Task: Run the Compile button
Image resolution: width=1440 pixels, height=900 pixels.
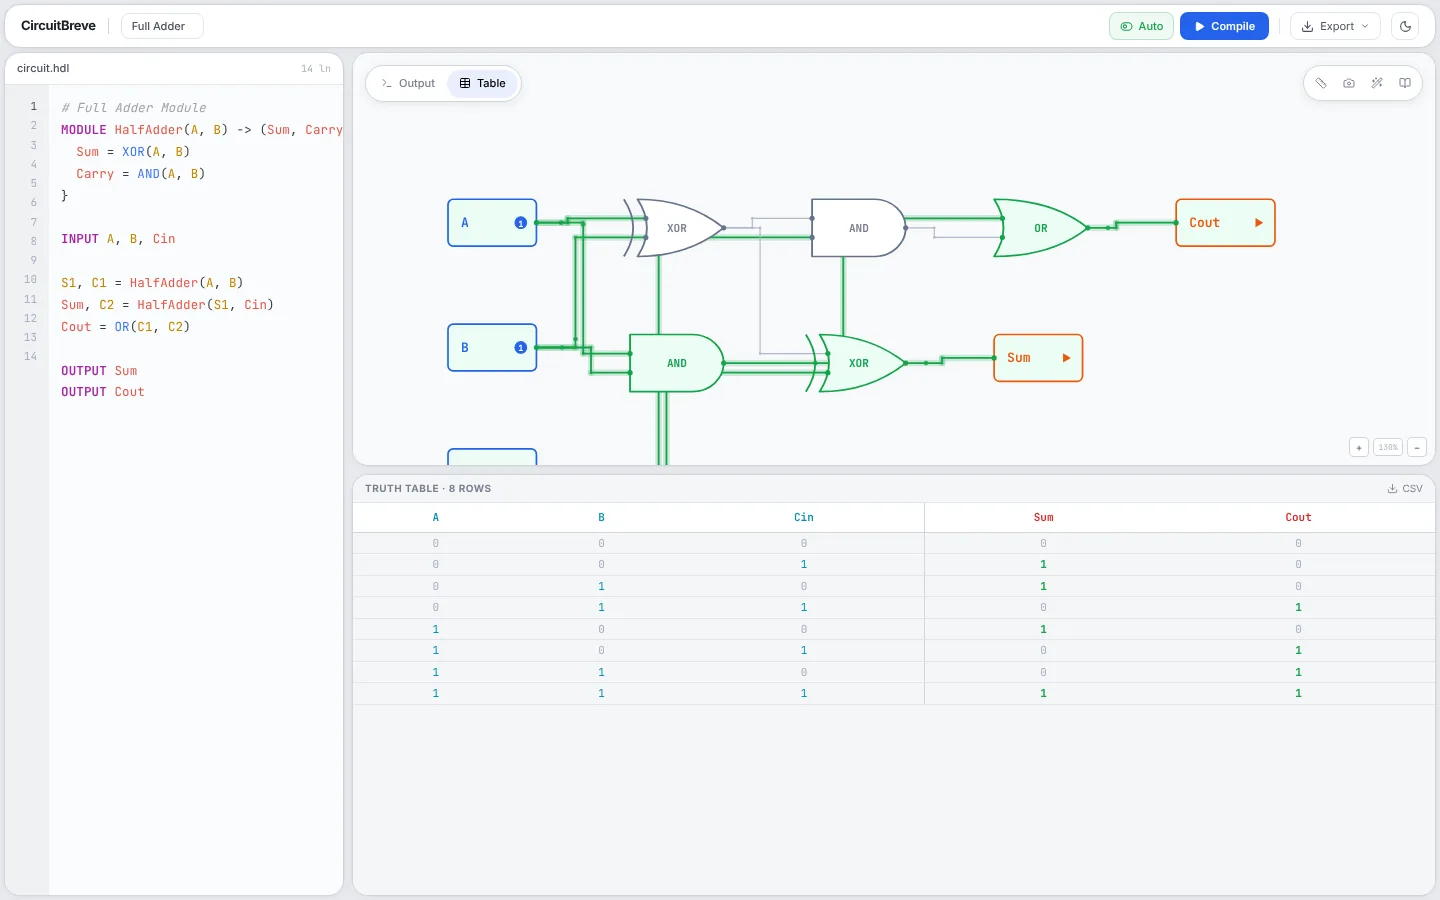Action: click(x=1224, y=26)
